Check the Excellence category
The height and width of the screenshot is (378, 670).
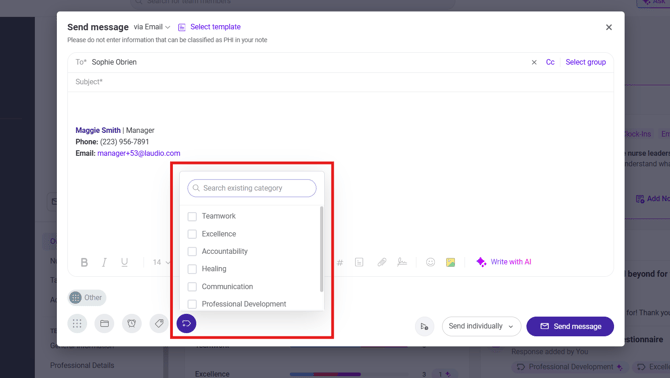[x=192, y=234]
